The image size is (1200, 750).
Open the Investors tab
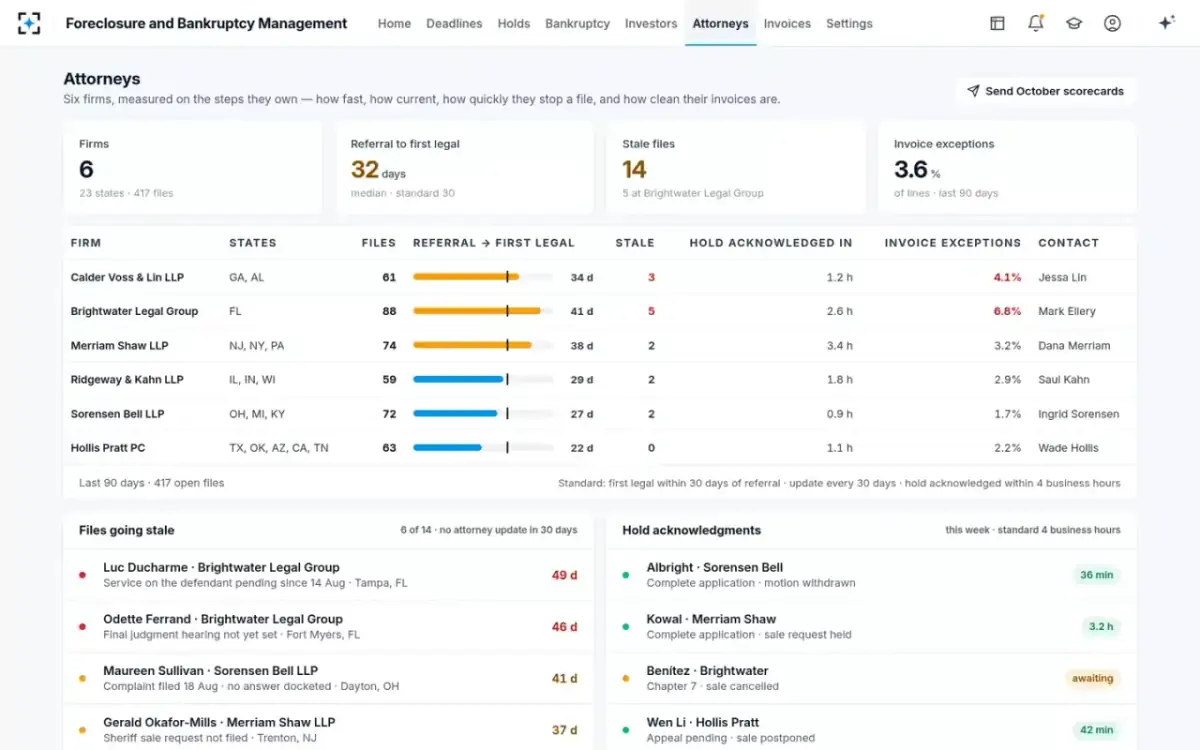click(651, 23)
